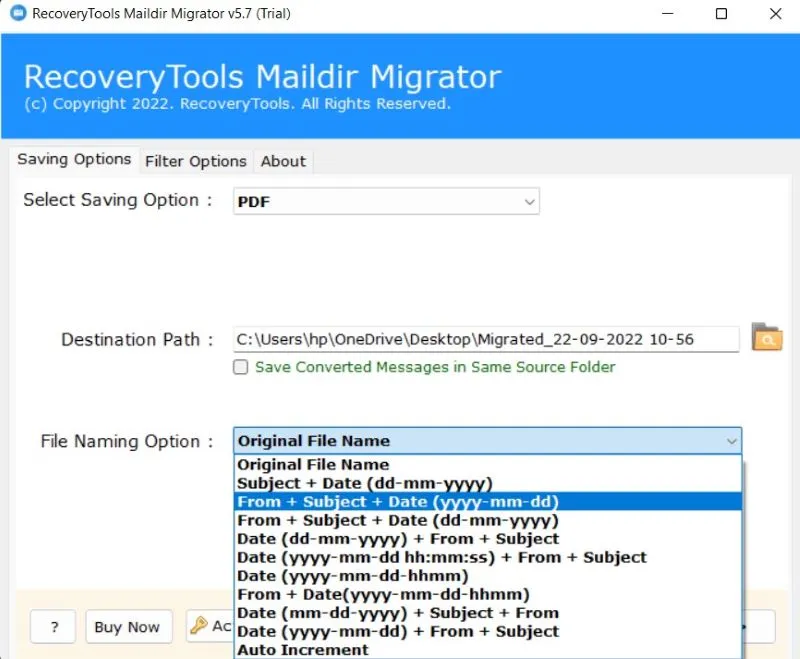Choose Date (yyyy-mm-dd hh:mm:ss) + From + Subject
The image size is (800, 659).
[x=441, y=557]
